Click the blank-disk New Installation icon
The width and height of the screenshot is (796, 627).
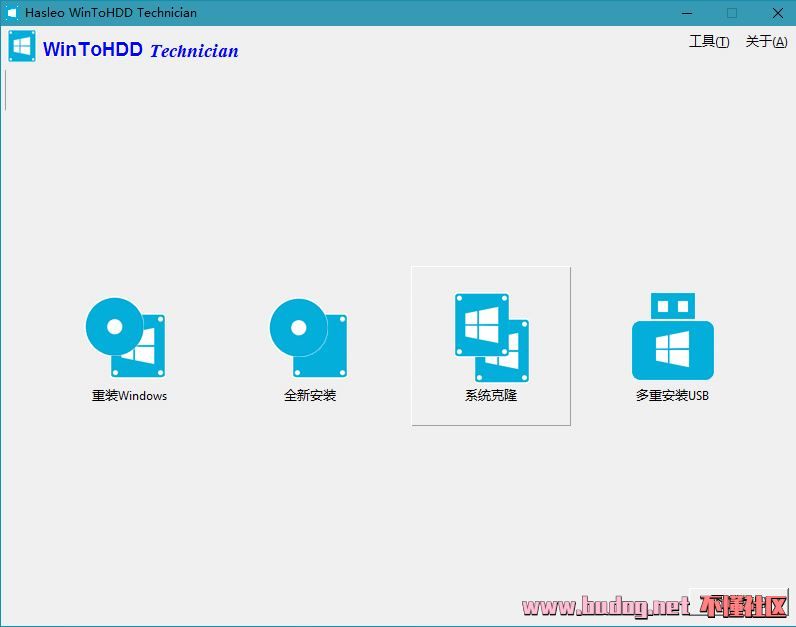[309, 338]
